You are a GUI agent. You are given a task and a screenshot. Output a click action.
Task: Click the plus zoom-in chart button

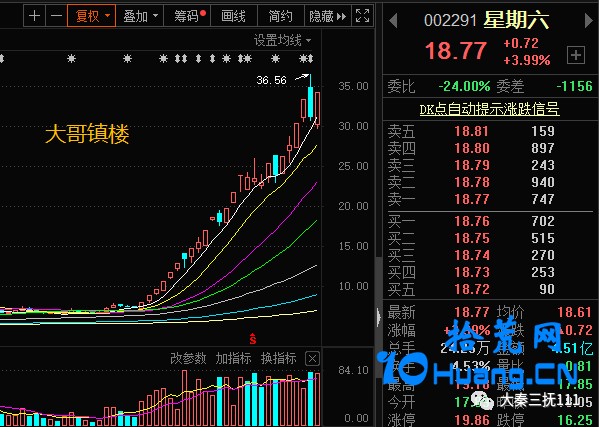pyautogui.click(x=34, y=16)
